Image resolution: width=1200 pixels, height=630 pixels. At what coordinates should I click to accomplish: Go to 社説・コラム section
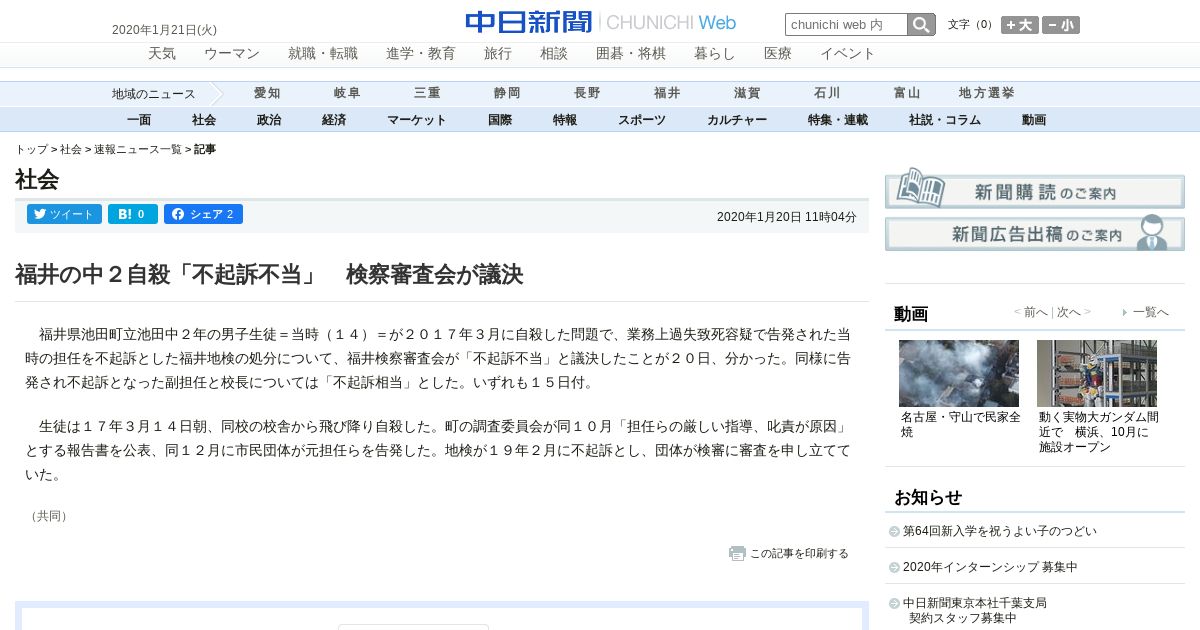tap(945, 120)
